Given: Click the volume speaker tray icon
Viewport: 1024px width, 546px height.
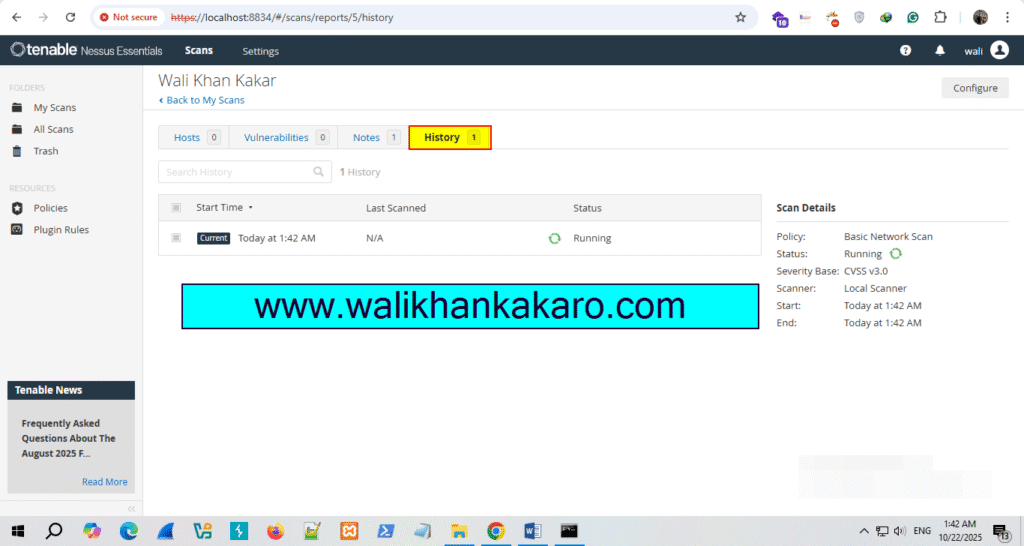Looking at the screenshot, I should pyautogui.click(x=900, y=531).
